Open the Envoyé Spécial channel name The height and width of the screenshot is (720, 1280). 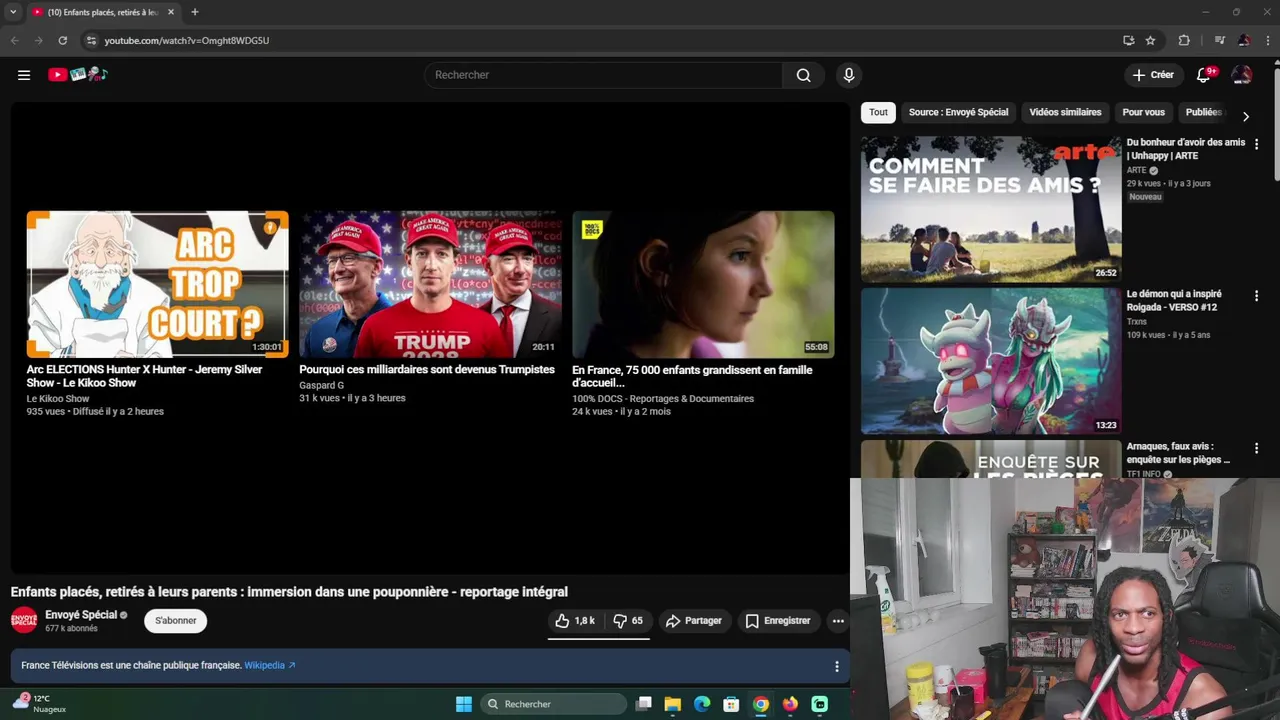[x=81, y=615]
